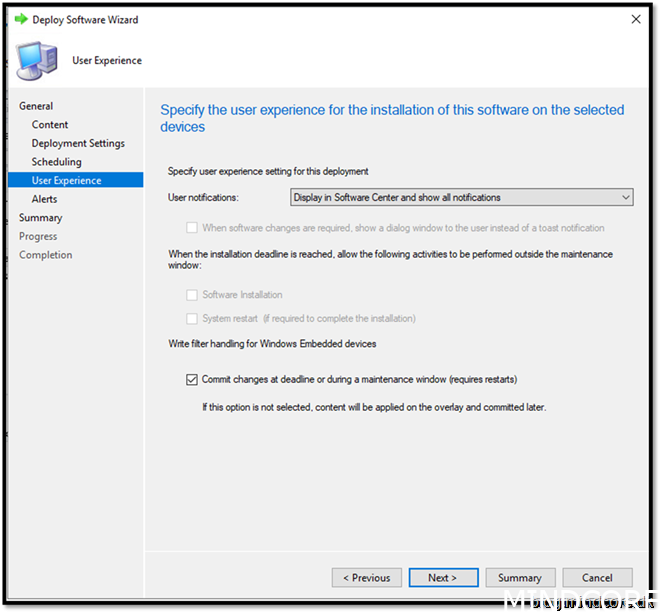Go back with the Previous button
This screenshot has height=613, width=661.
pos(366,577)
